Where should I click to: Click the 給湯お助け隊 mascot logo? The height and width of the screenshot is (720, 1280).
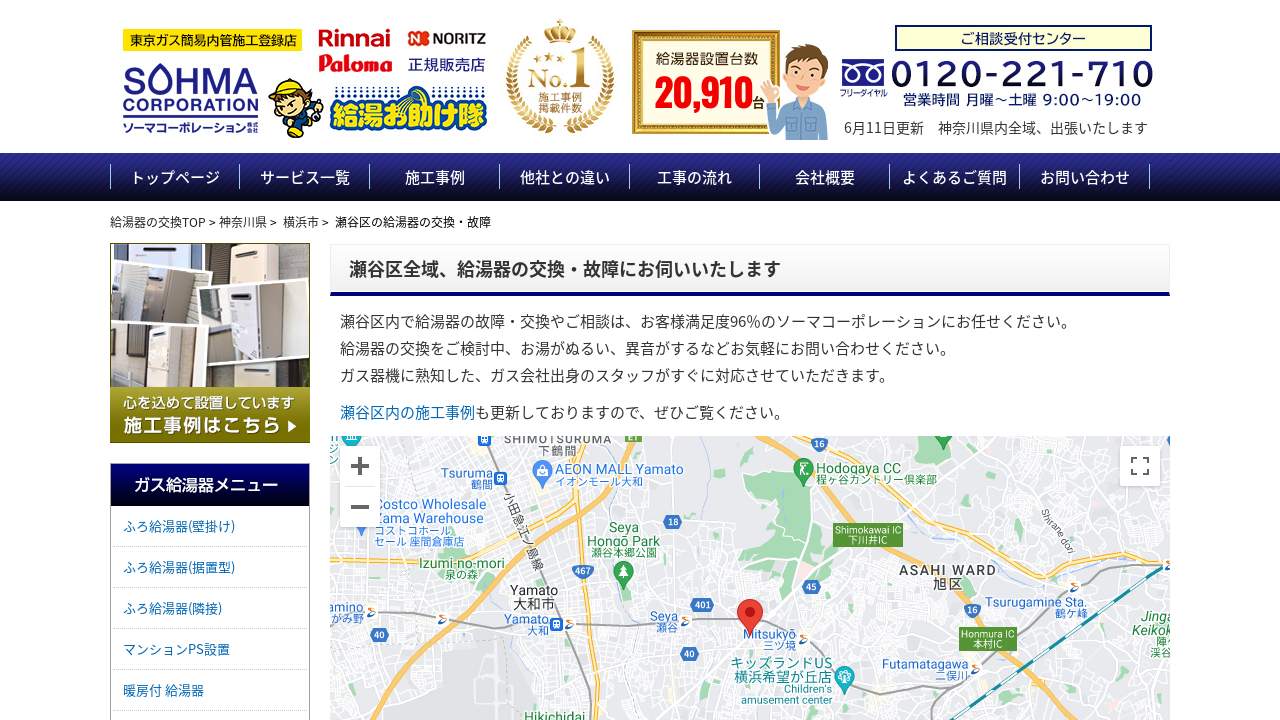(x=378, y=108)
